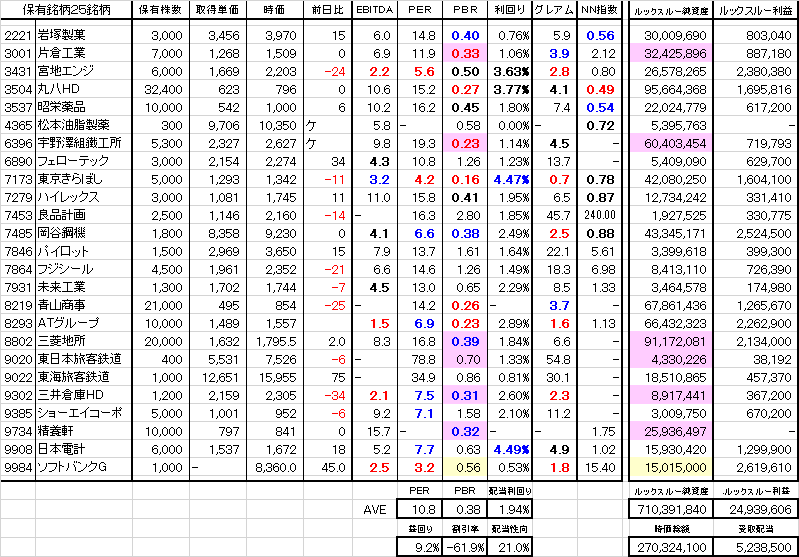Select the PER column header in top row
This screenshot has height=557, width=799.
420,10
